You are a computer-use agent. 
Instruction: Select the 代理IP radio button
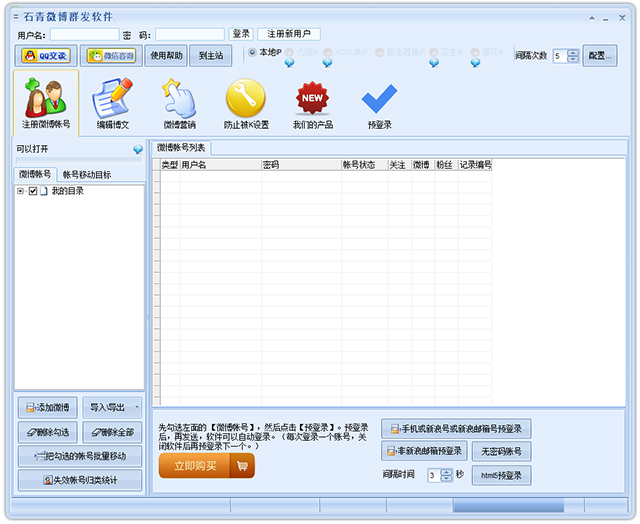(289, 52)
